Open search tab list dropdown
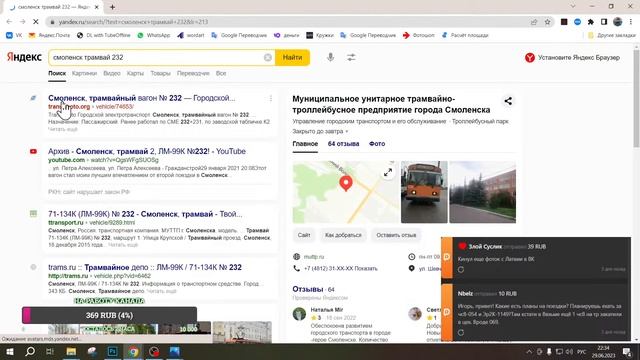Viewport: 640px width, 360px height. click(573, 7)
